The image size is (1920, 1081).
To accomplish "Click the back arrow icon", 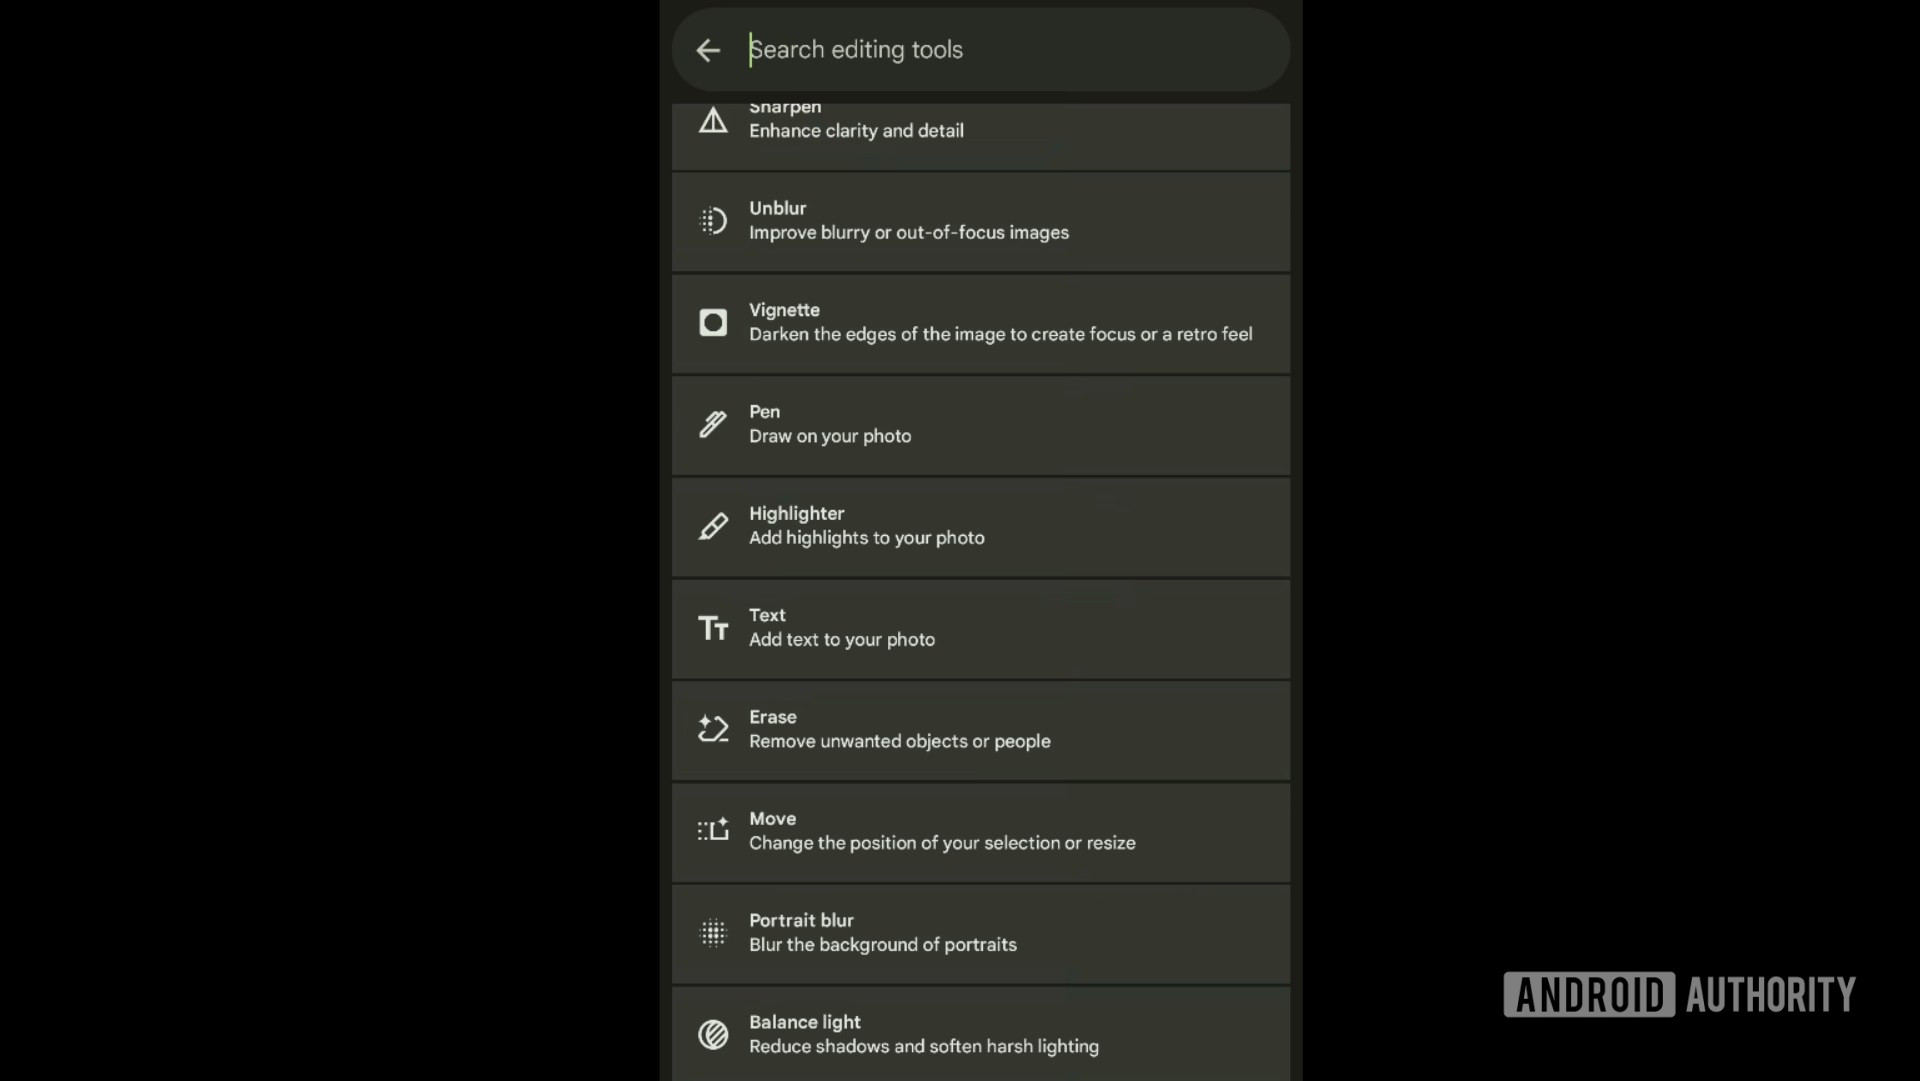I will (x=708, y=50).
